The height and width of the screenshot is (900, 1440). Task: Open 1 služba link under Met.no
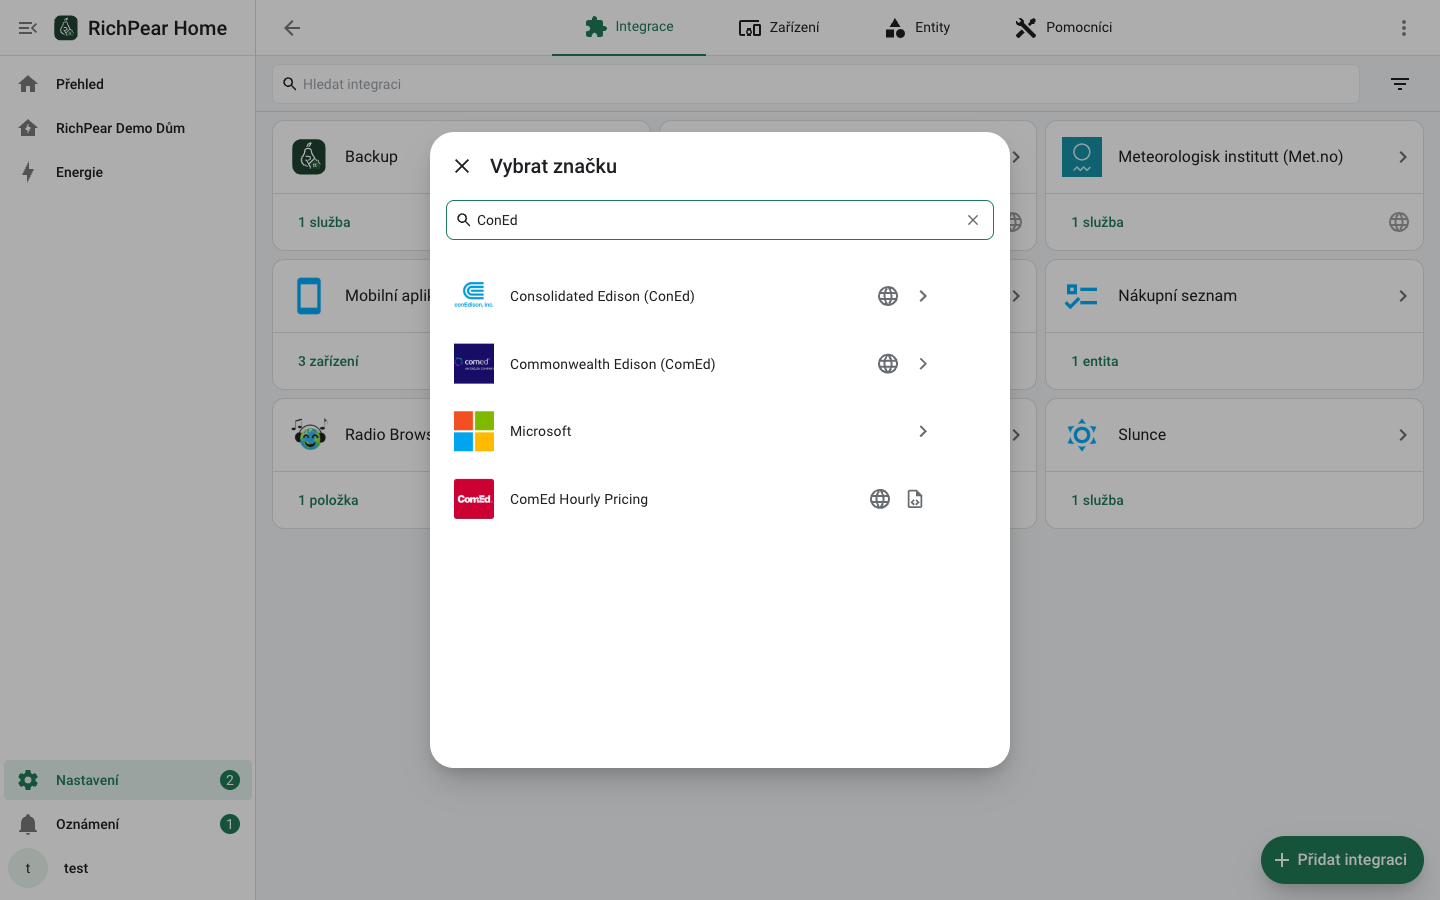(1097, 222)
